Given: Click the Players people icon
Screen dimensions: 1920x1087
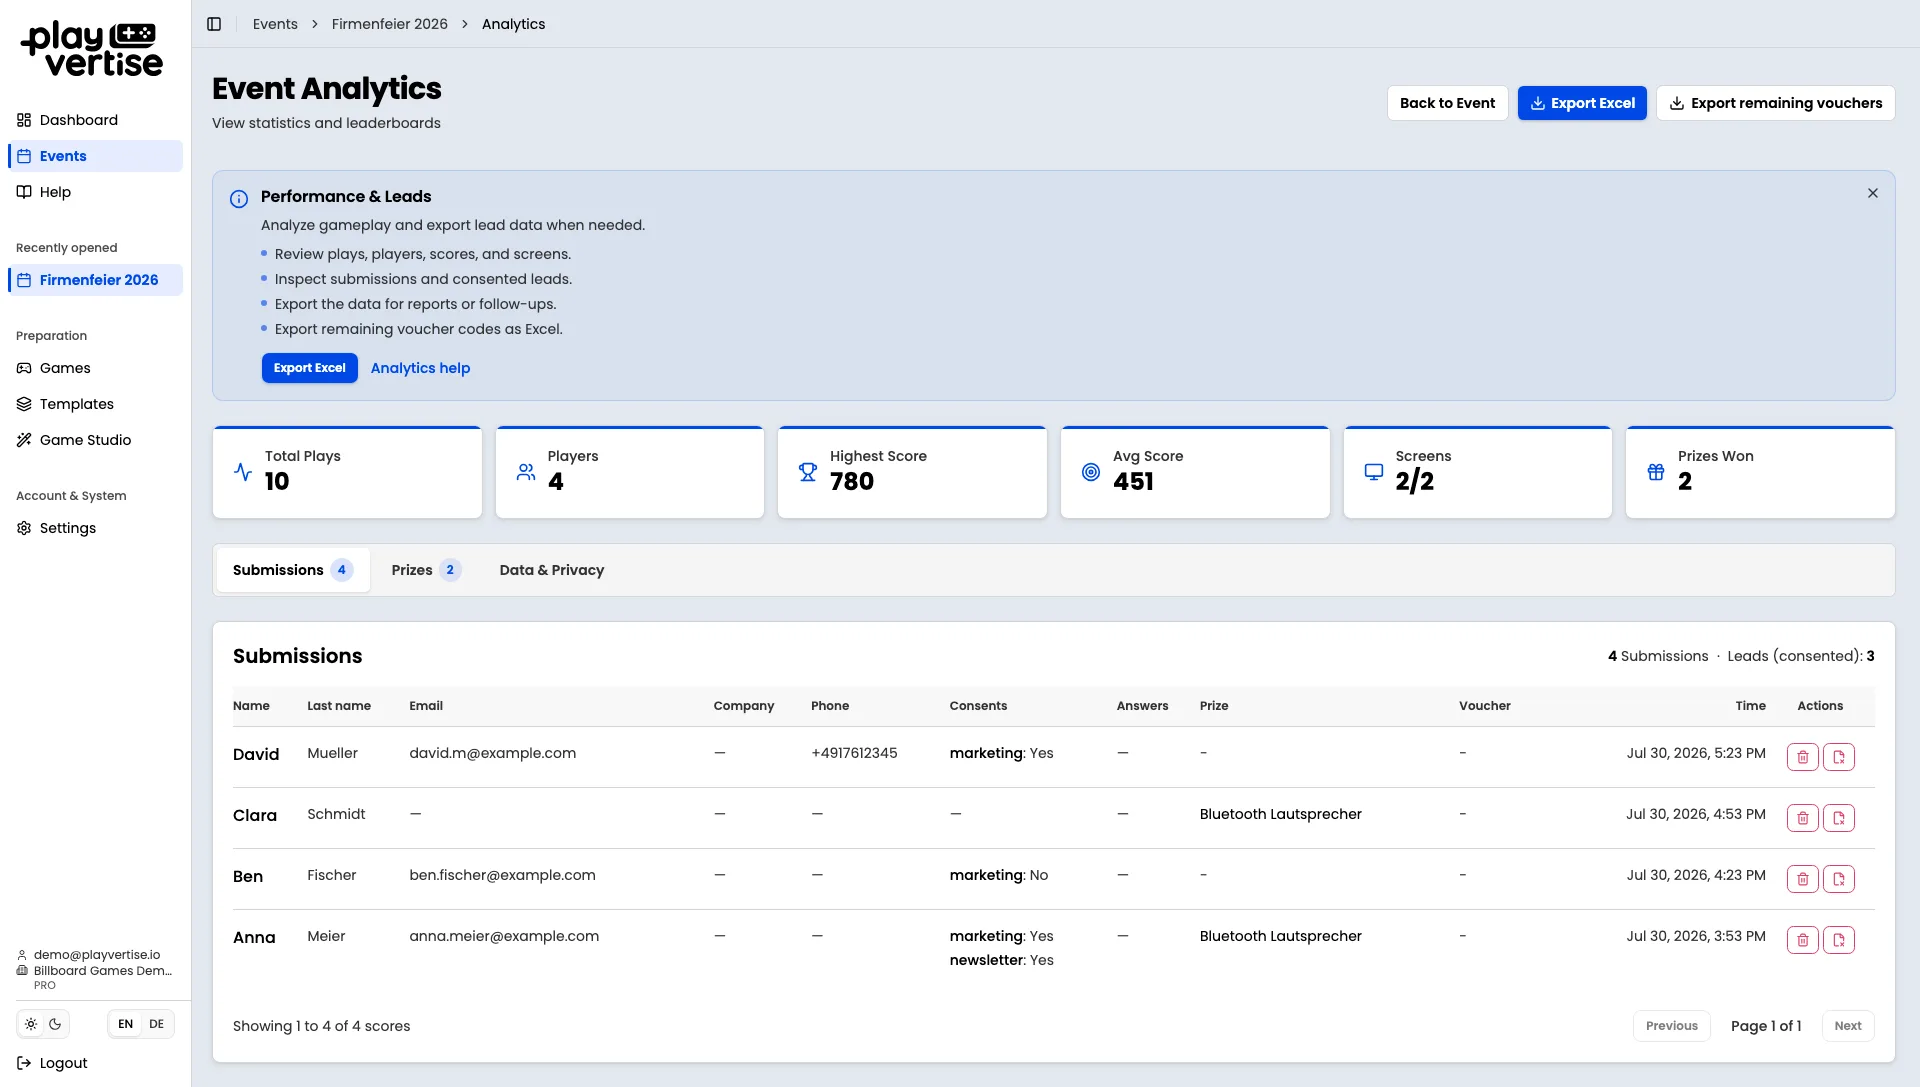Looking at the screenshot, I should point(526,471).
